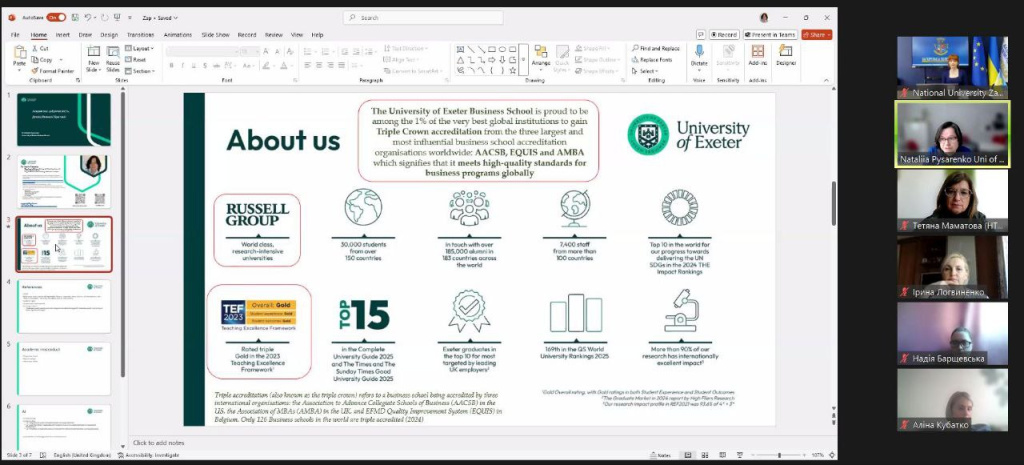1024x465 pixels.
Task: Click the Paste clipboard icon
Action: [20, 52]
